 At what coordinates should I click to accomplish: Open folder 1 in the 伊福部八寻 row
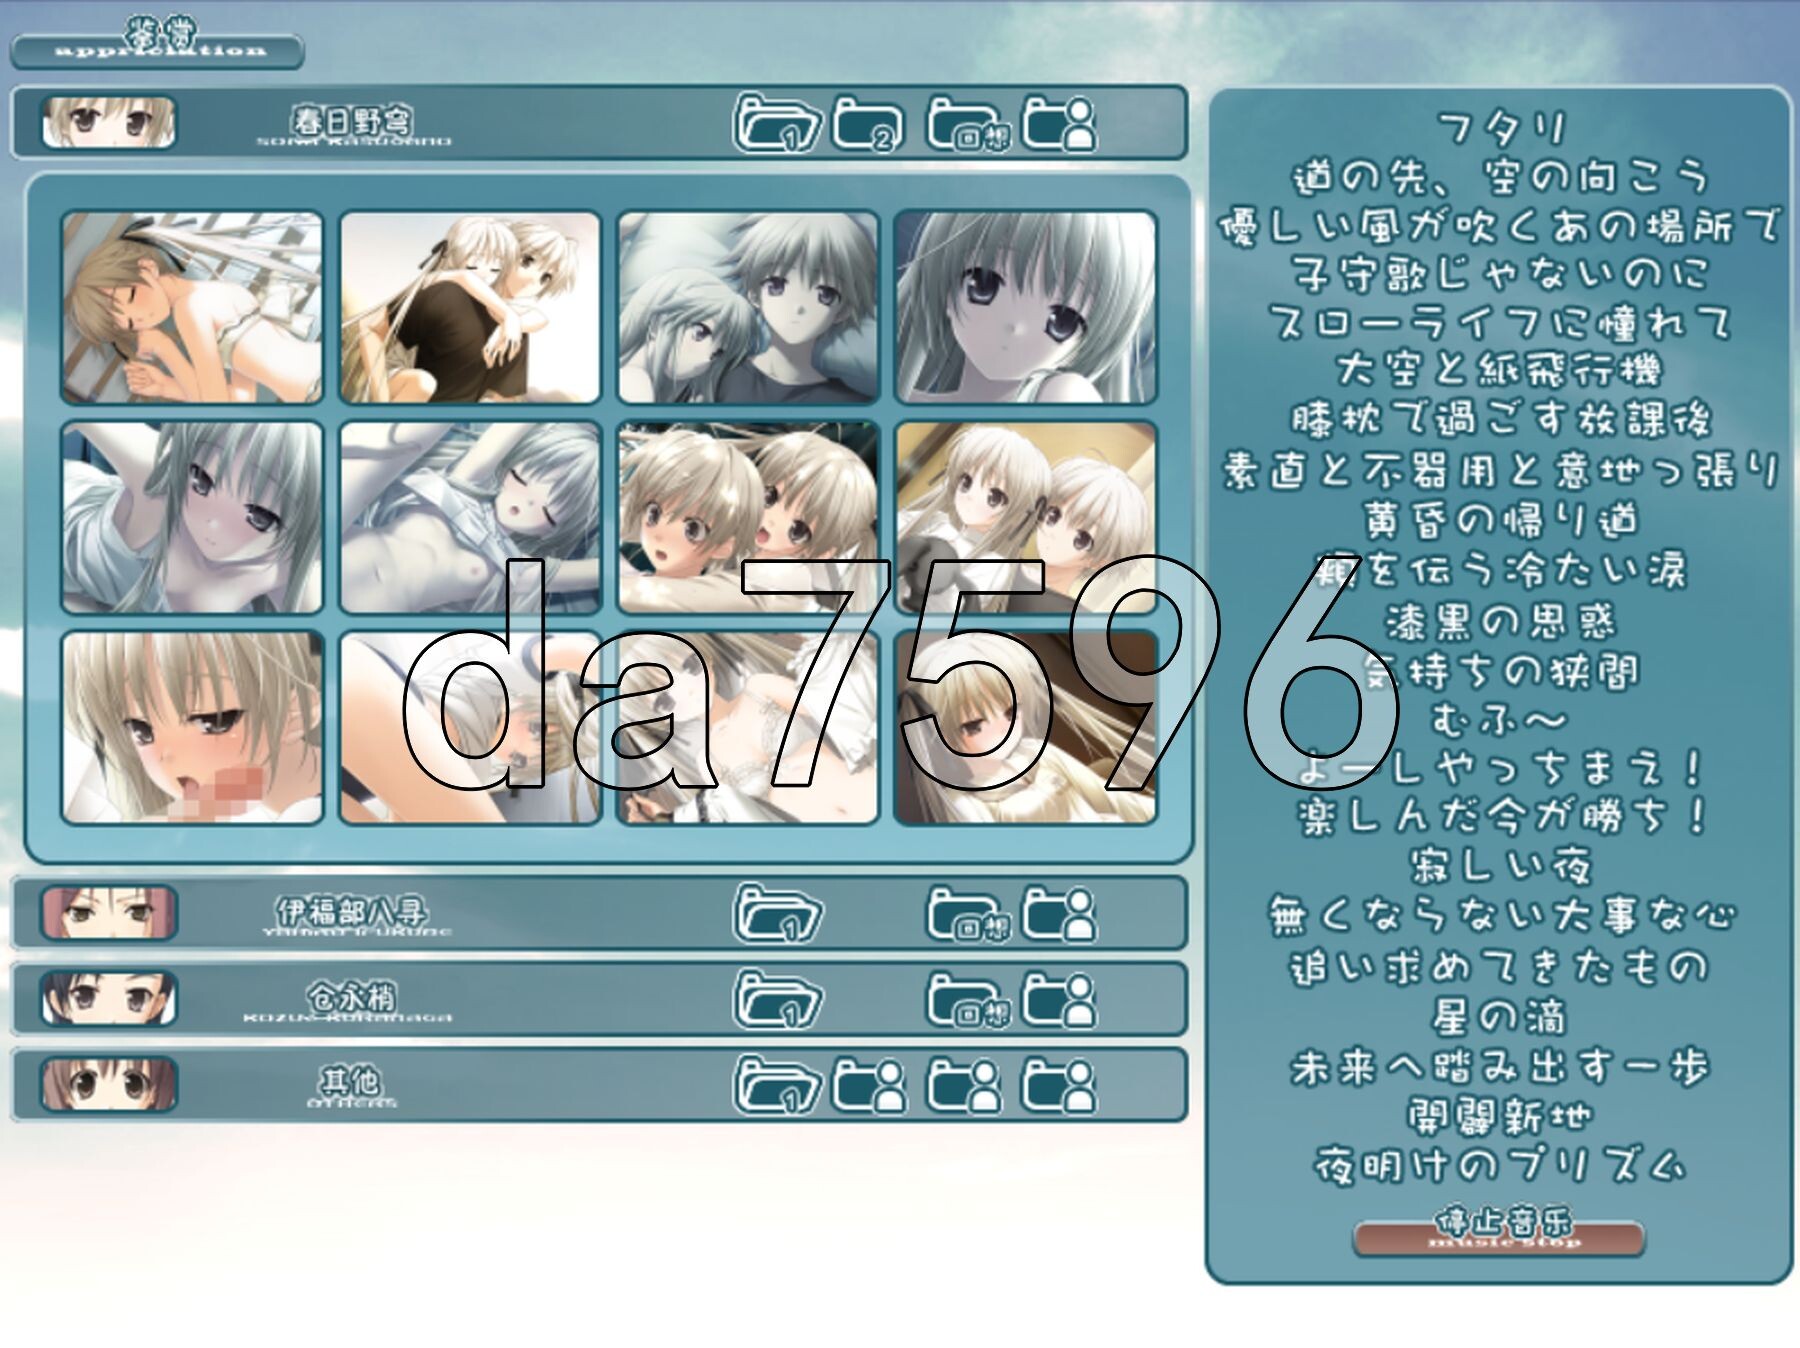point(776,914)
